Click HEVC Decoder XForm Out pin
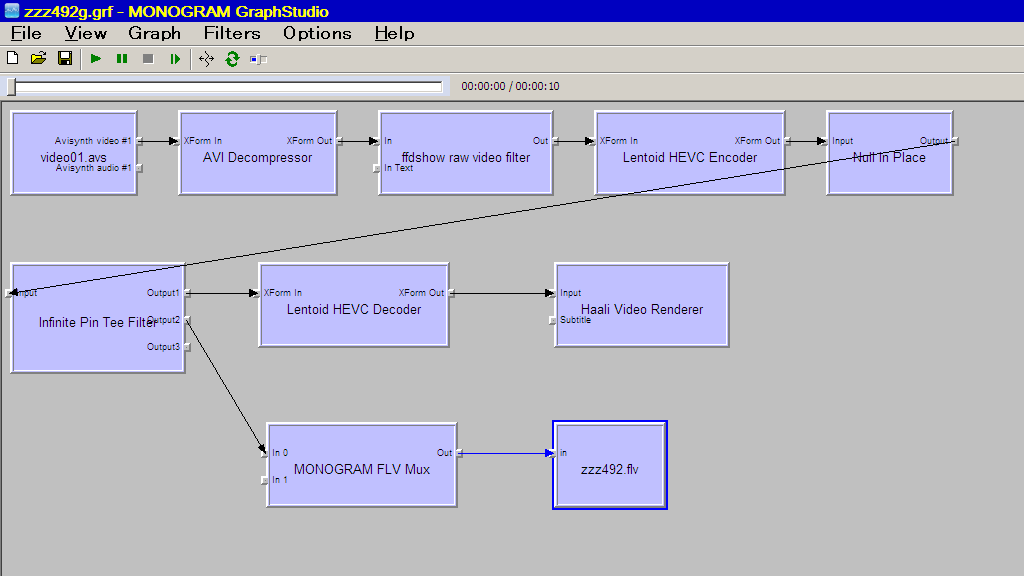 (x=451, y=293)
